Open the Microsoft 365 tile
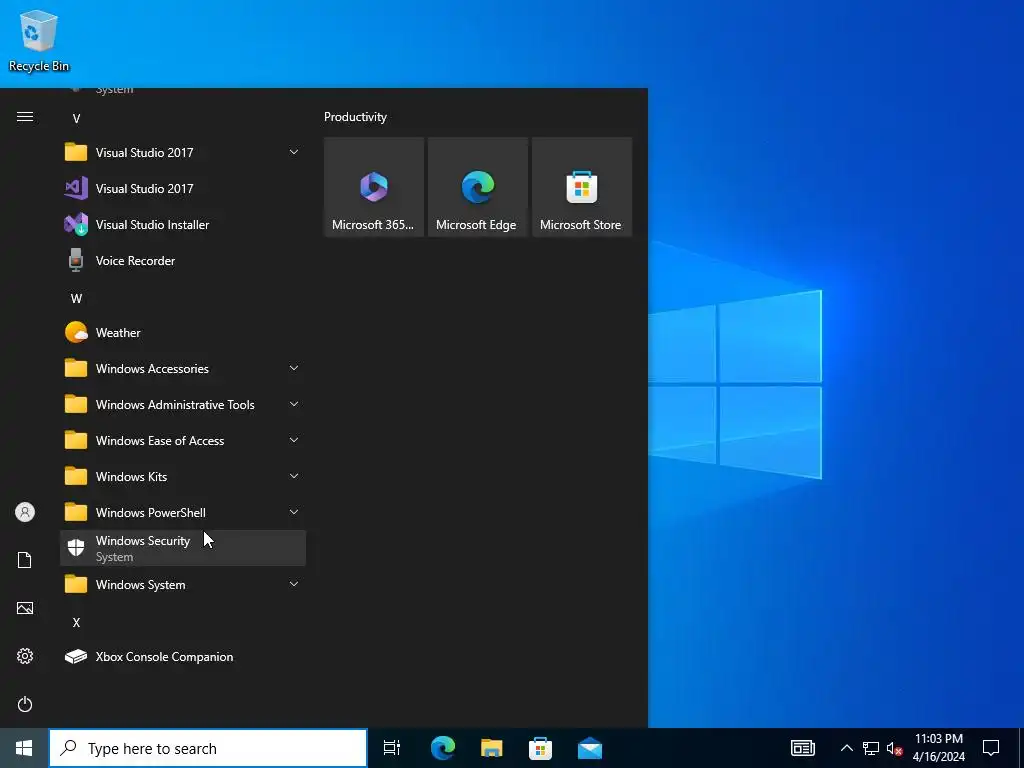 click(374, 187)
